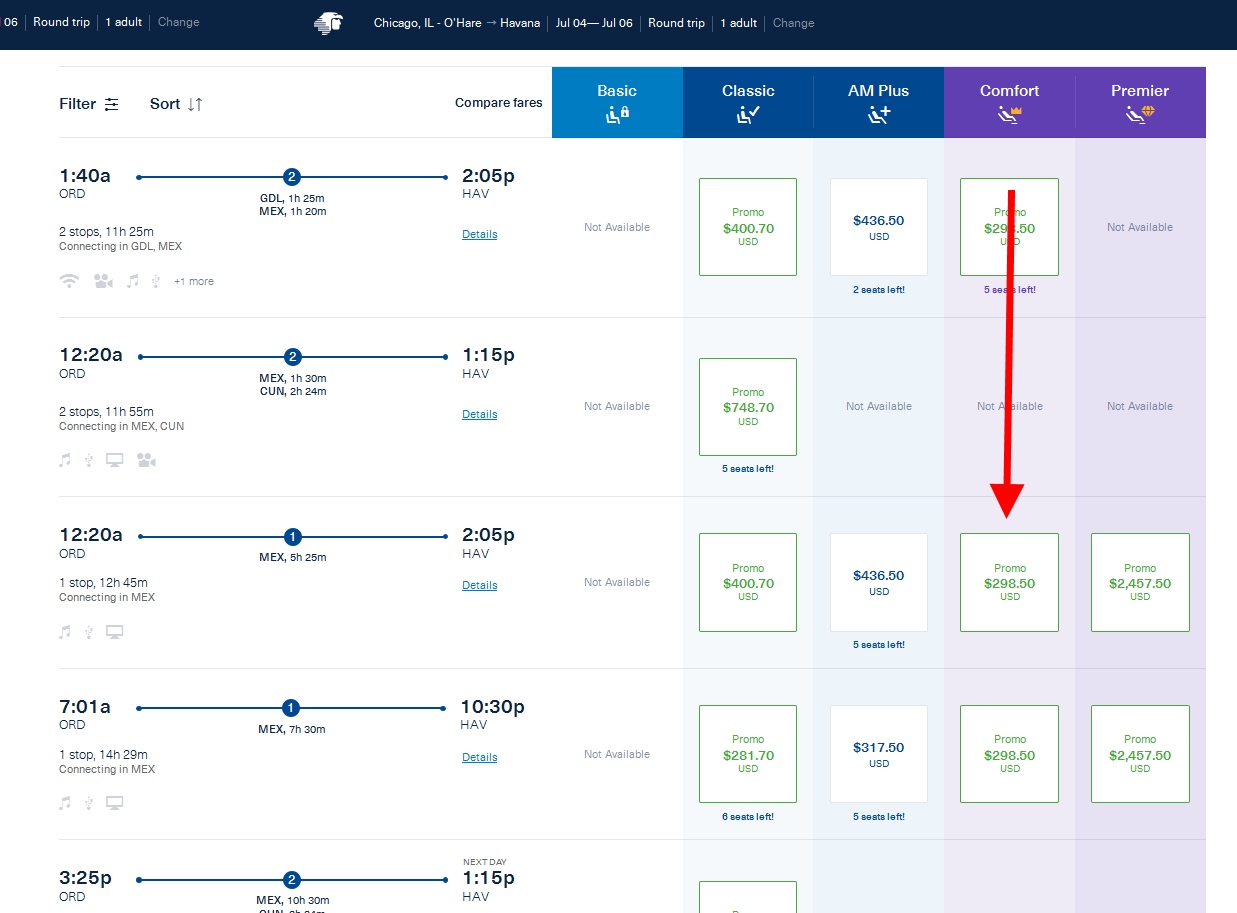Select the $436.50 Classic fare on 1:40a flight
Image resolution: width=1237 pixels, height=913 pixels.
(878, 227)
